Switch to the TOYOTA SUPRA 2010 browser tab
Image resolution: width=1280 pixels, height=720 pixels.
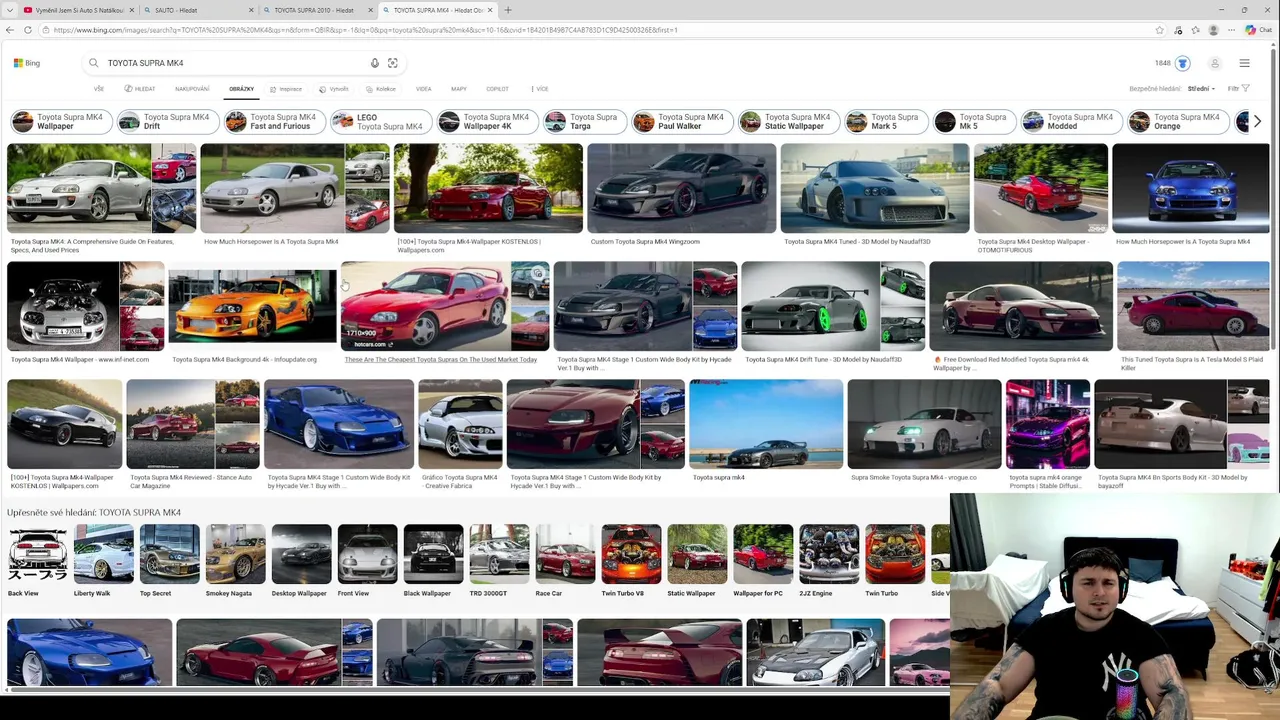318,10
